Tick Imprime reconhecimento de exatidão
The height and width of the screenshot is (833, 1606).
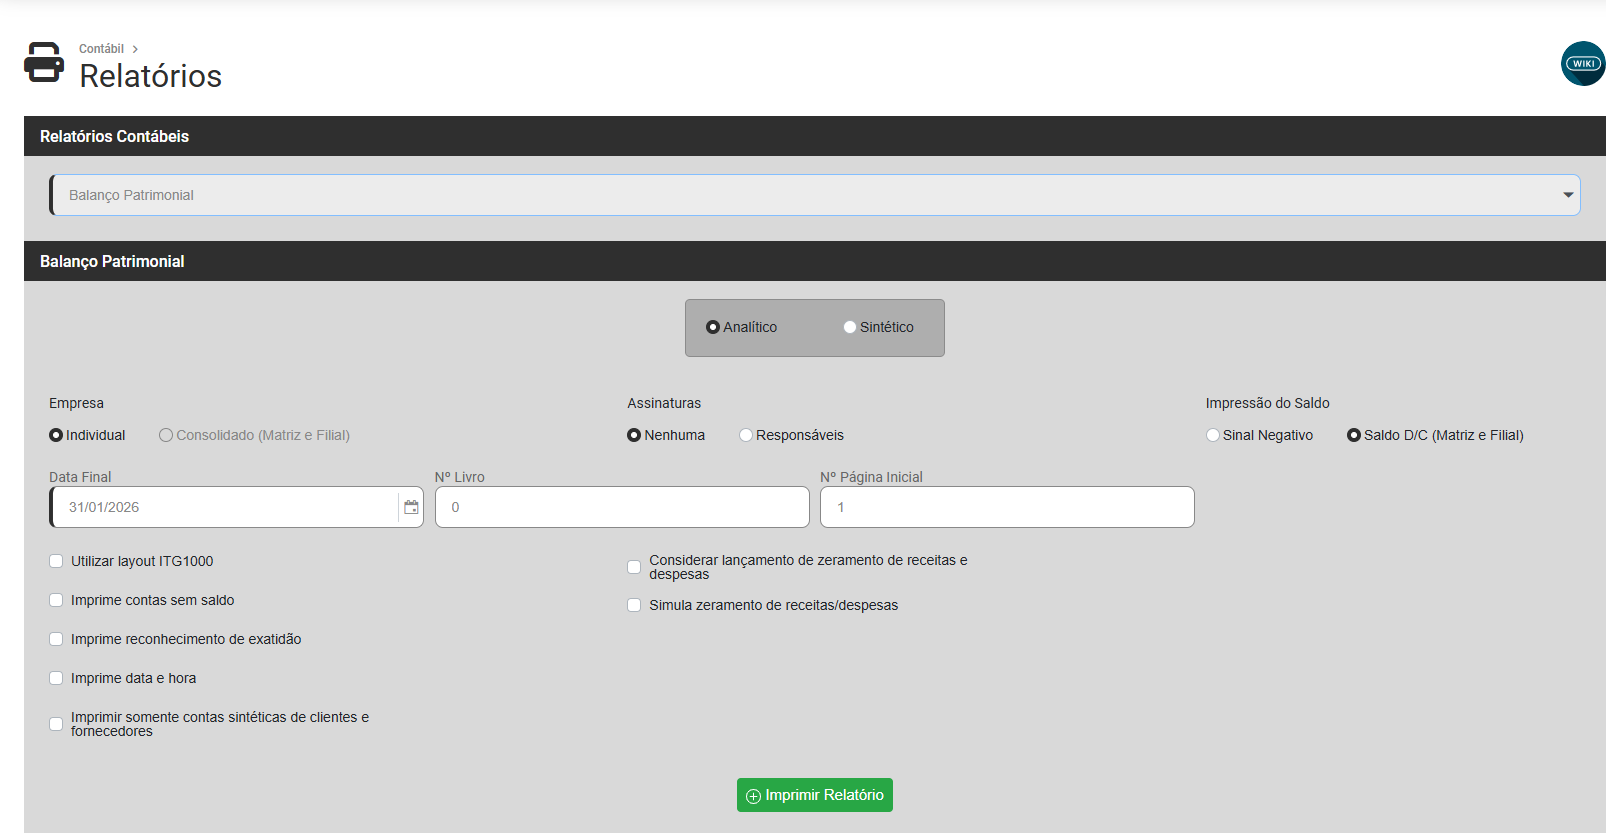(56, 639)
